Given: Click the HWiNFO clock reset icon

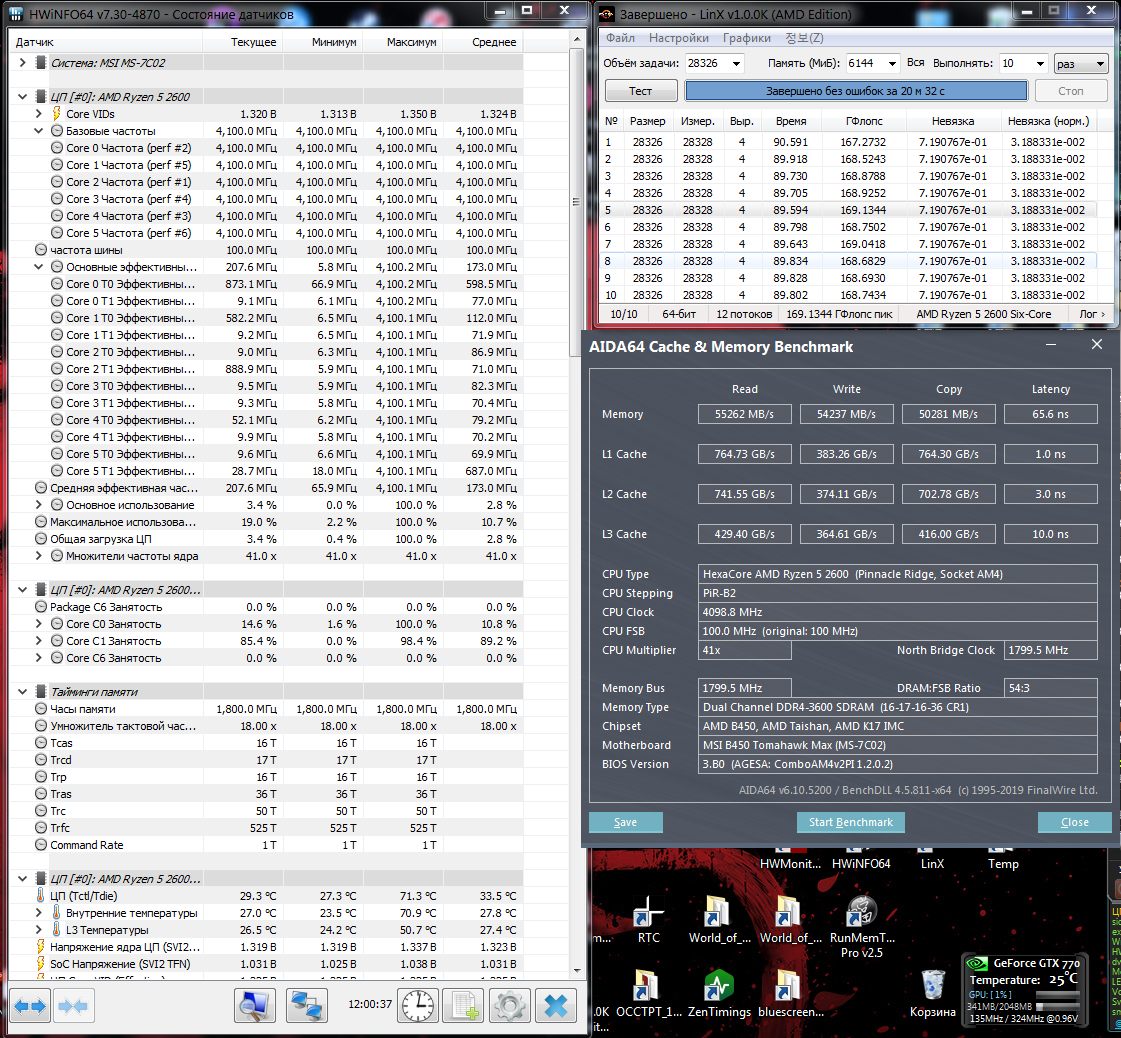Looking at the screenshot, I should pyautogui.click(x=418, y=1006).
